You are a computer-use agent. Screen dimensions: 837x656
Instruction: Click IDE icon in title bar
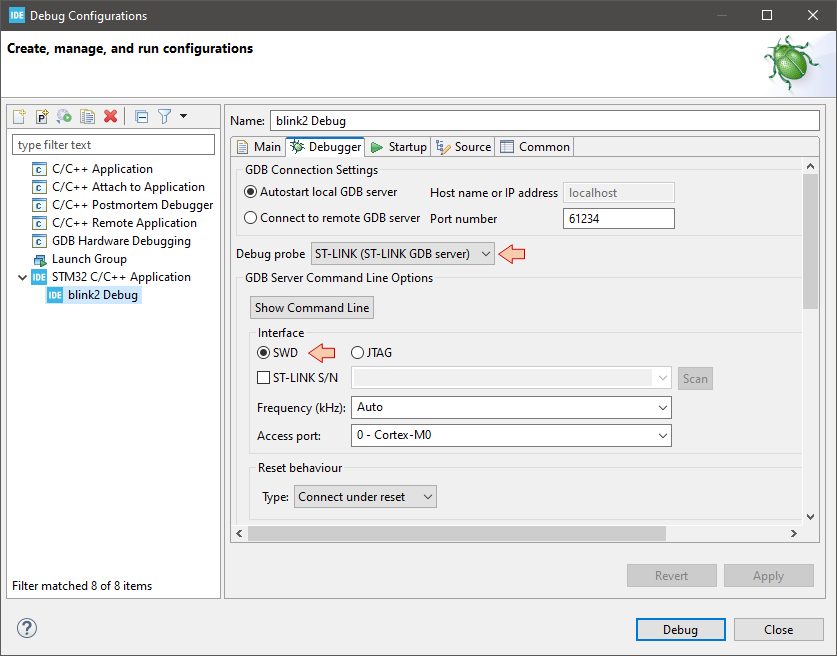pyautogui.click(x=17, y=15)
